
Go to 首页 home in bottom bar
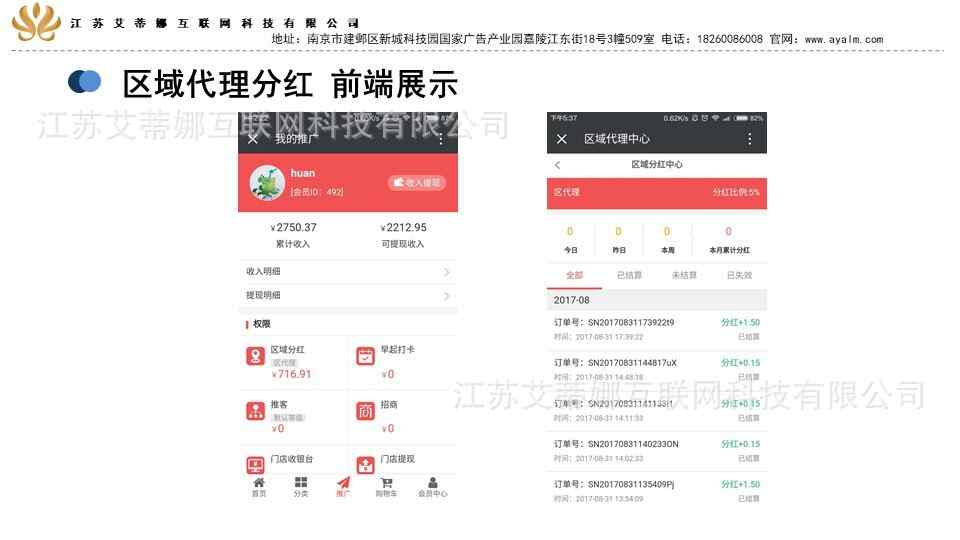[x=259, y=487]
